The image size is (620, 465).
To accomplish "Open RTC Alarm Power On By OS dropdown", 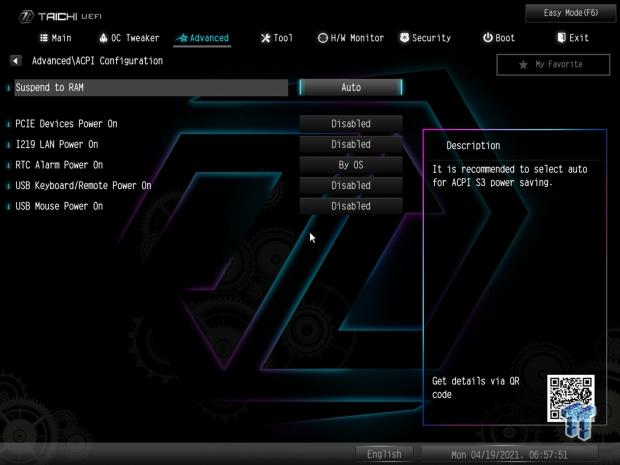I will [351, 165].
